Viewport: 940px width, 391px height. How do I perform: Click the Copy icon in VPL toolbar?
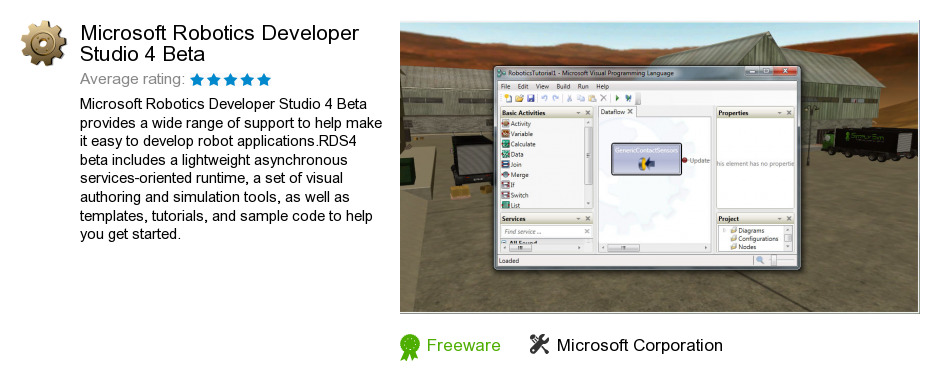tap(580, 98)
